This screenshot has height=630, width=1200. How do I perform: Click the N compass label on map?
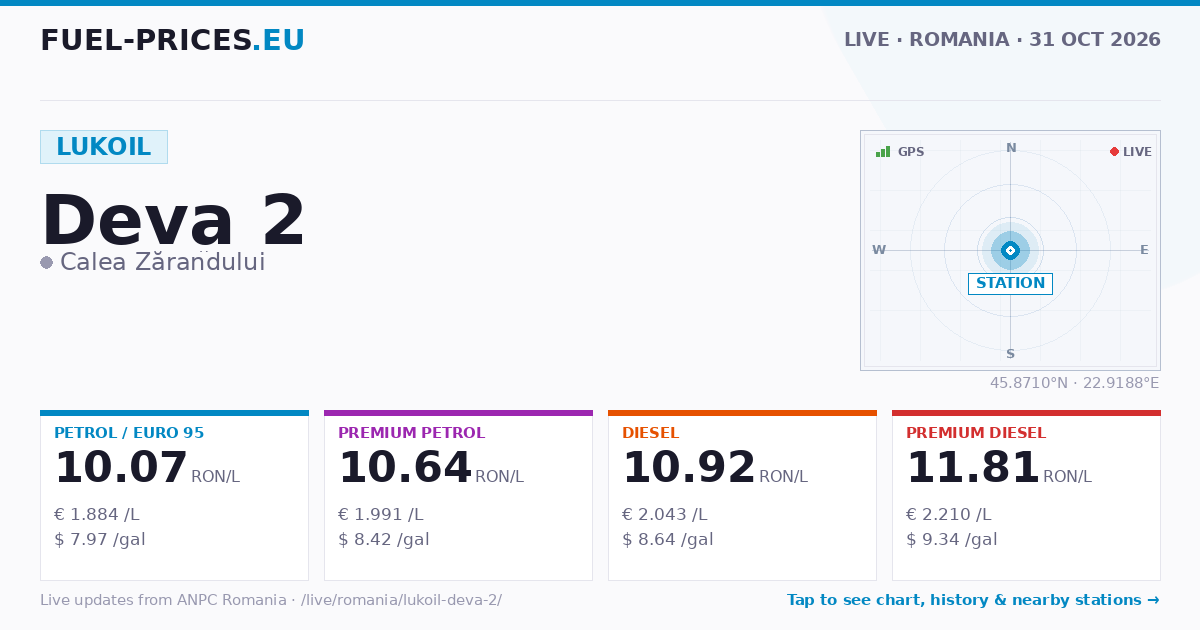[x=1011, y=148]
